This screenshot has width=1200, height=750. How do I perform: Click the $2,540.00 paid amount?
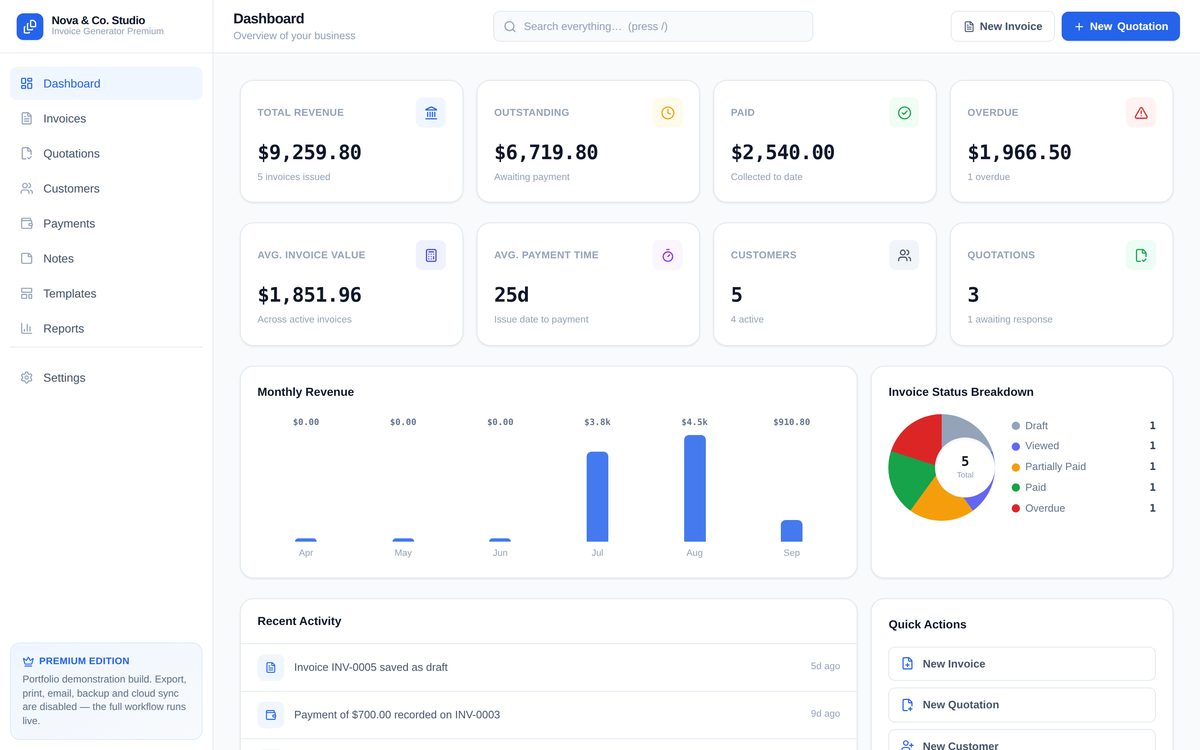pyautogui.click(x=782, y=153)
